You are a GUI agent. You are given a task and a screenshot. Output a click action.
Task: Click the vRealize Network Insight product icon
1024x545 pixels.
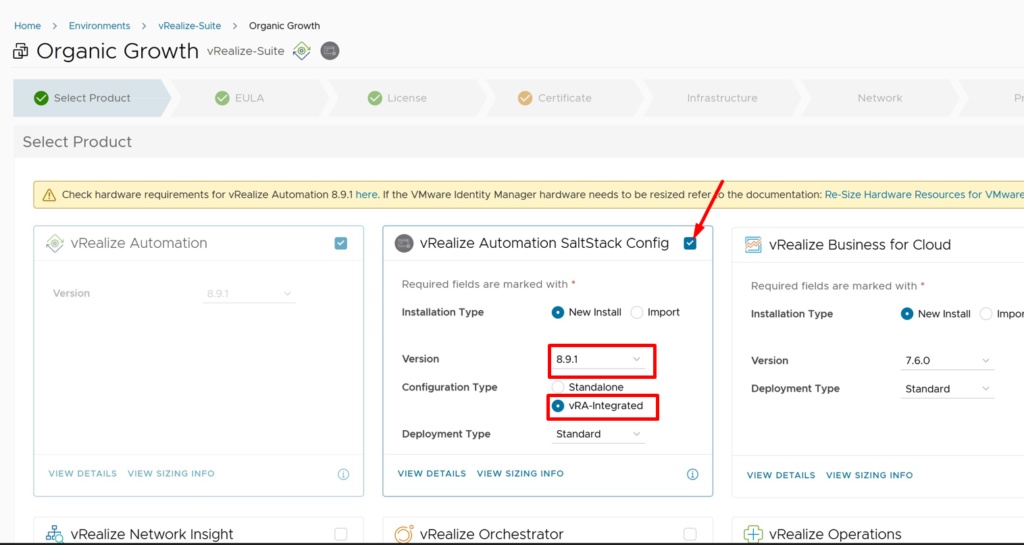(x=55, y=534)
